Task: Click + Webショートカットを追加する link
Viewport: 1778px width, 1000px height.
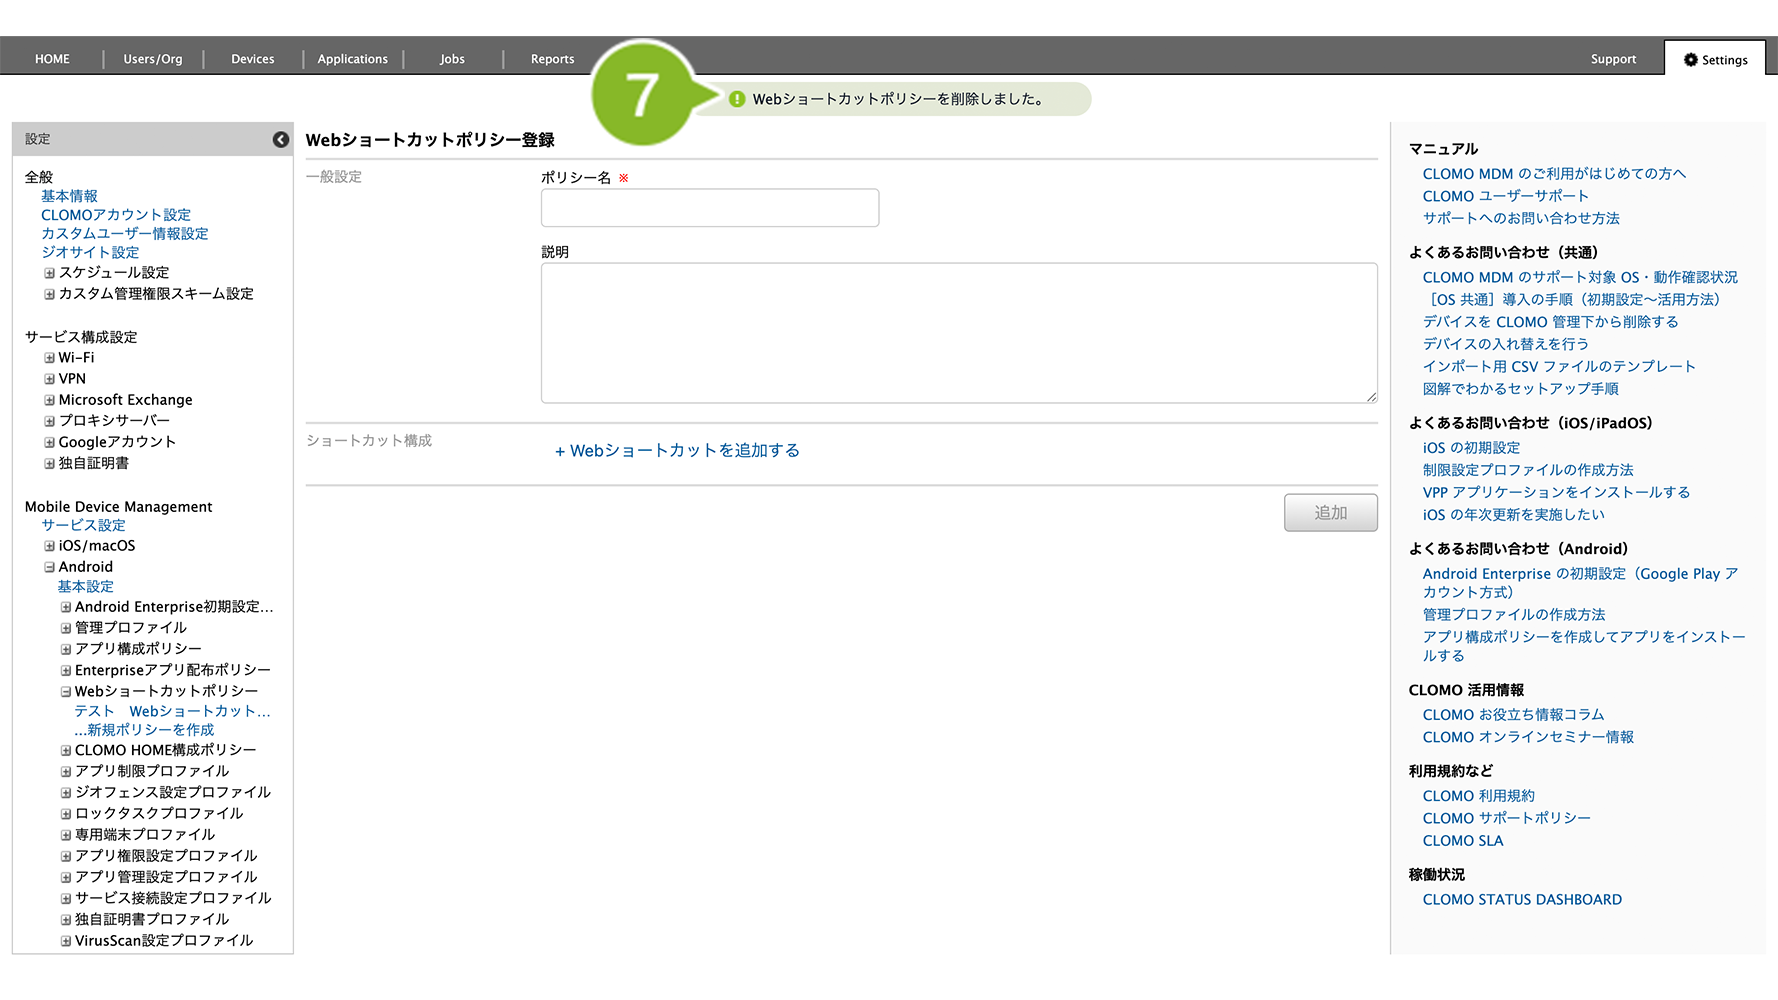Action: pos(677,451)
